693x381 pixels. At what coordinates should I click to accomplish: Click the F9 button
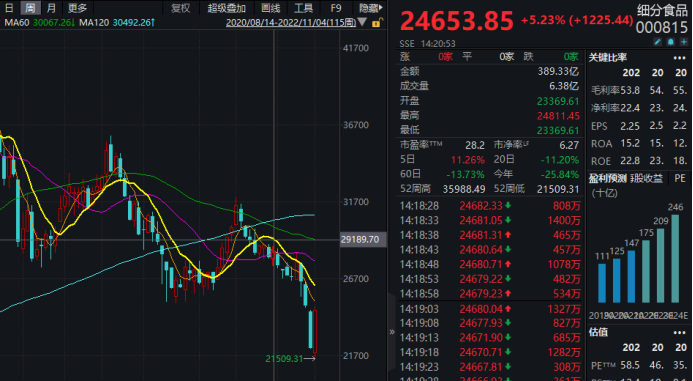[336, 8]
